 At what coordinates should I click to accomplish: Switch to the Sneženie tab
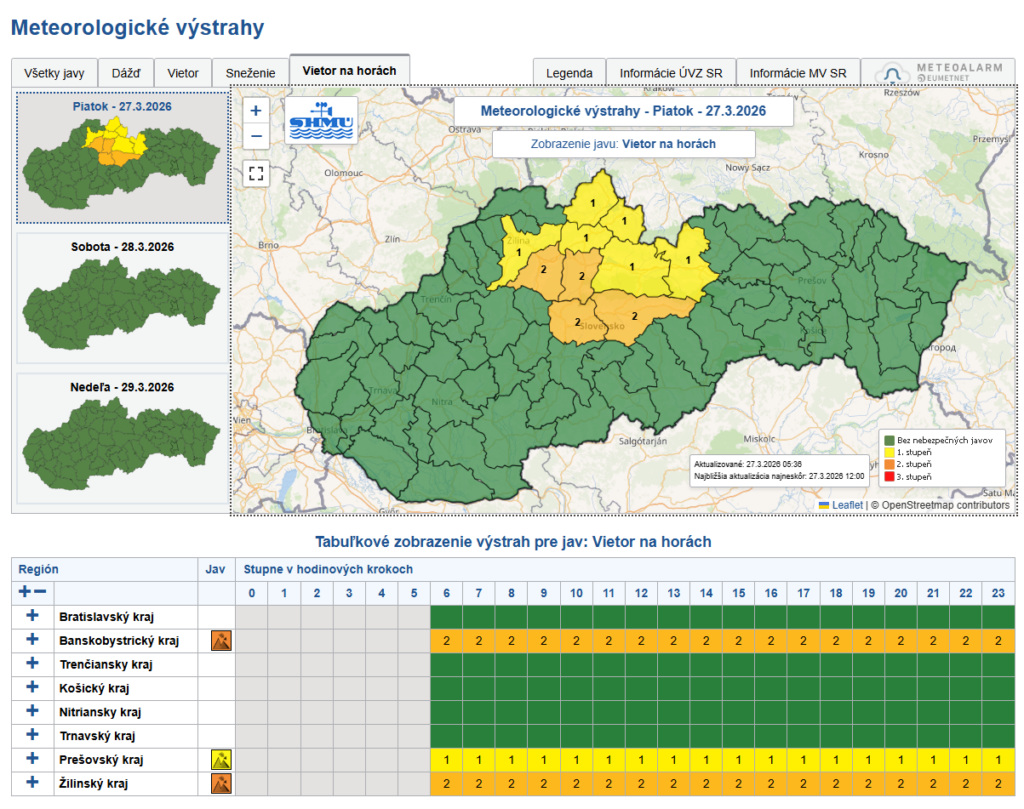click(x=253, y=72)
